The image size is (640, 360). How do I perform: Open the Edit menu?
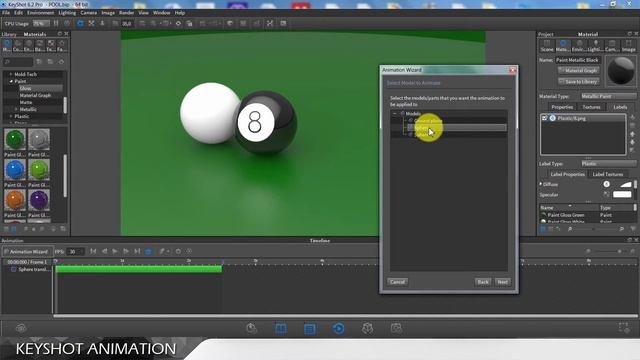[18, 13]
